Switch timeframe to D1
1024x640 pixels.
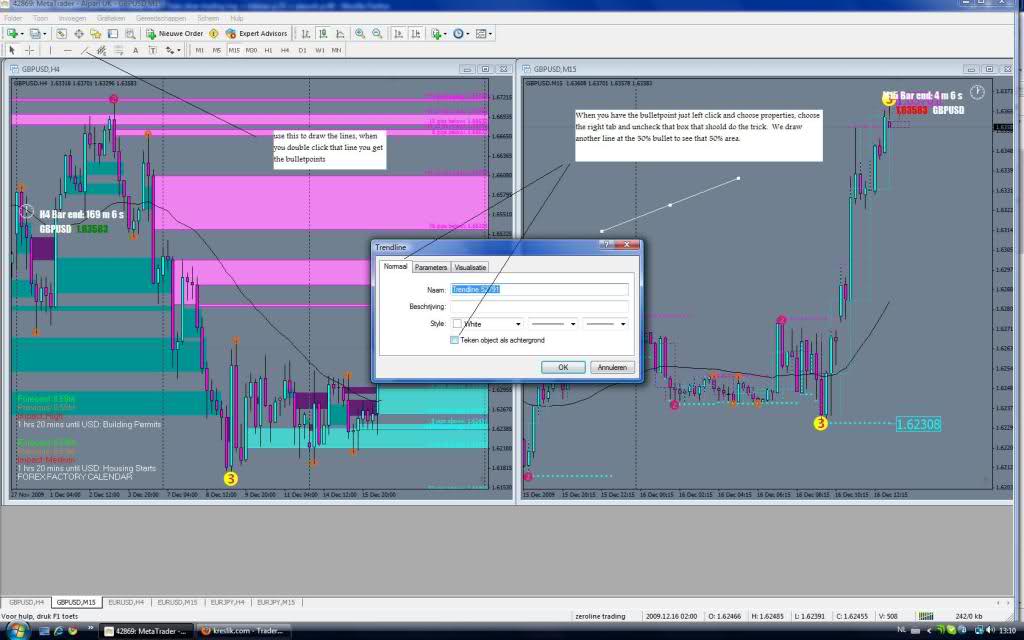(x=302, y=50)
